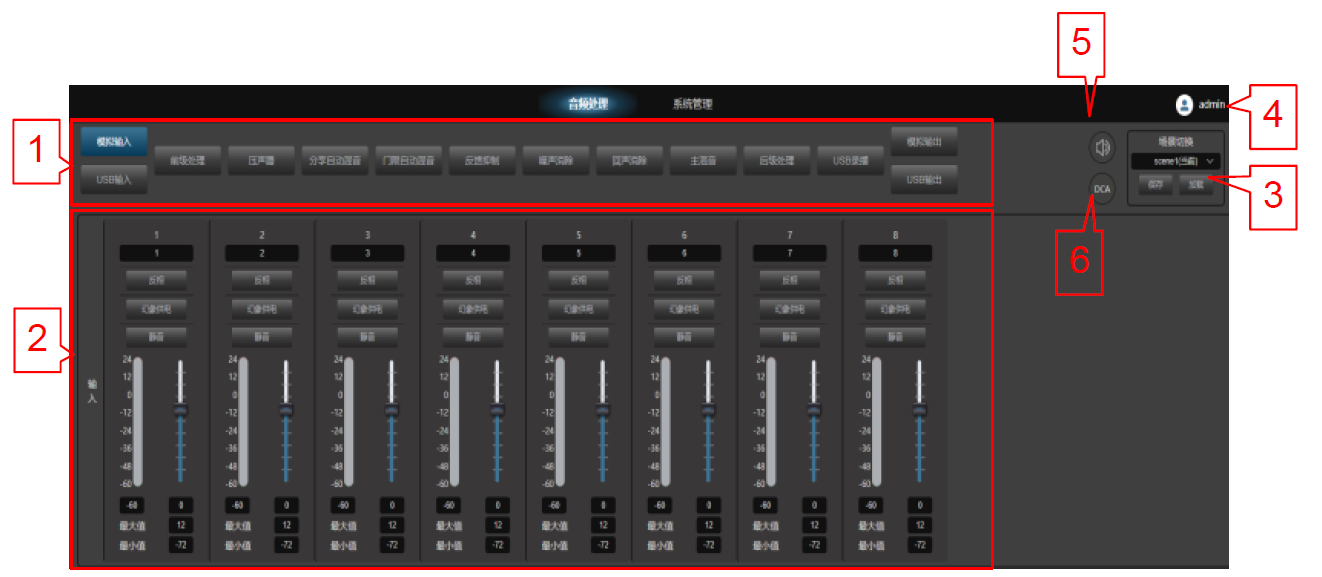The image size is (1322, 577).
Task: Switch to the 系统管理 tab
Action: pyautogui.click(x=692, y=104)
